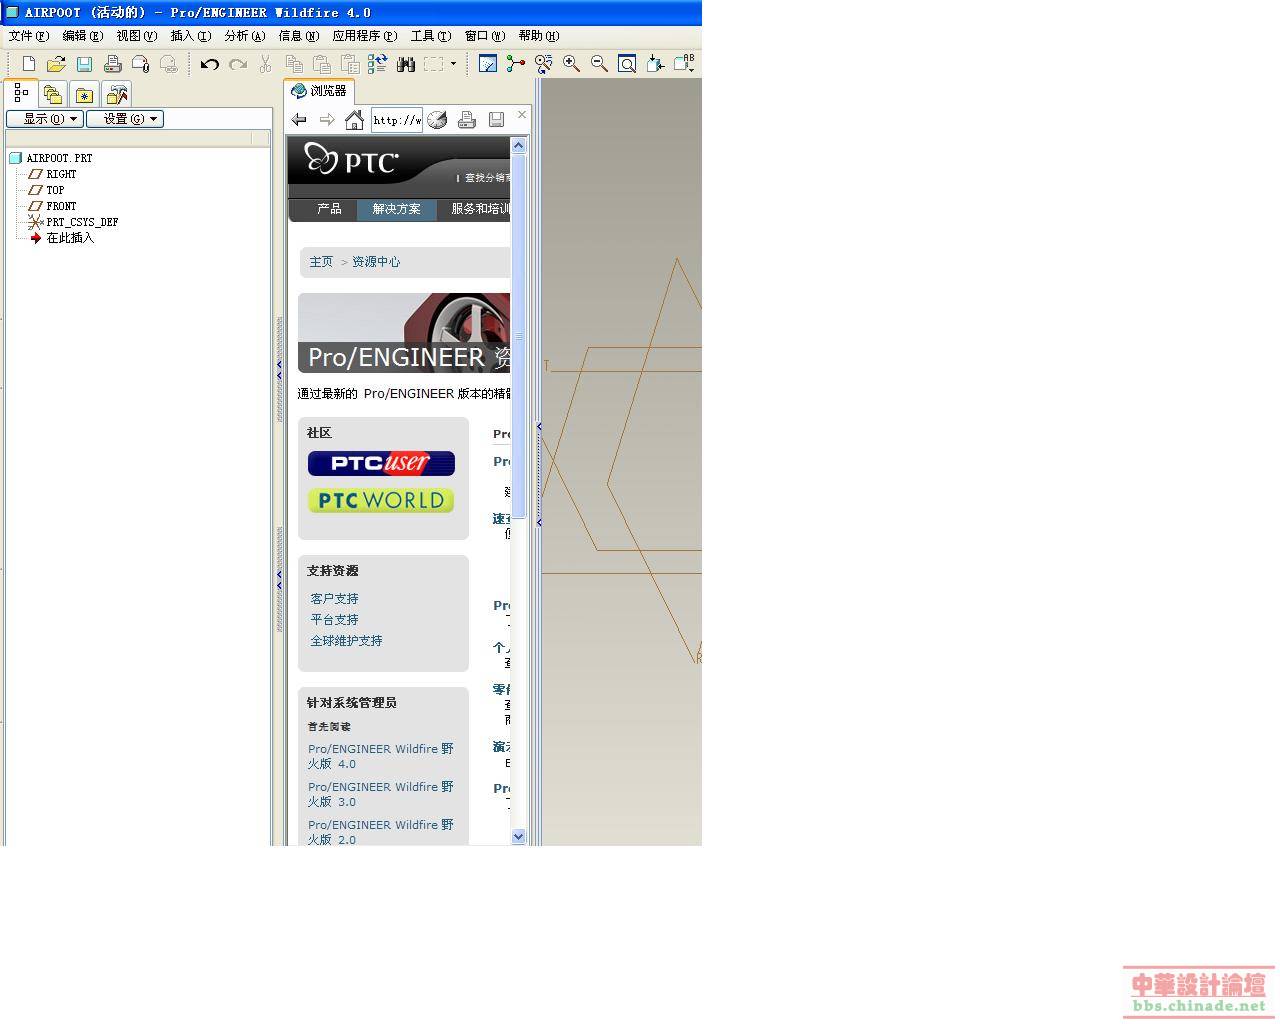Save the browser page
1280x1024 pixels.
[x=496, y=120]
